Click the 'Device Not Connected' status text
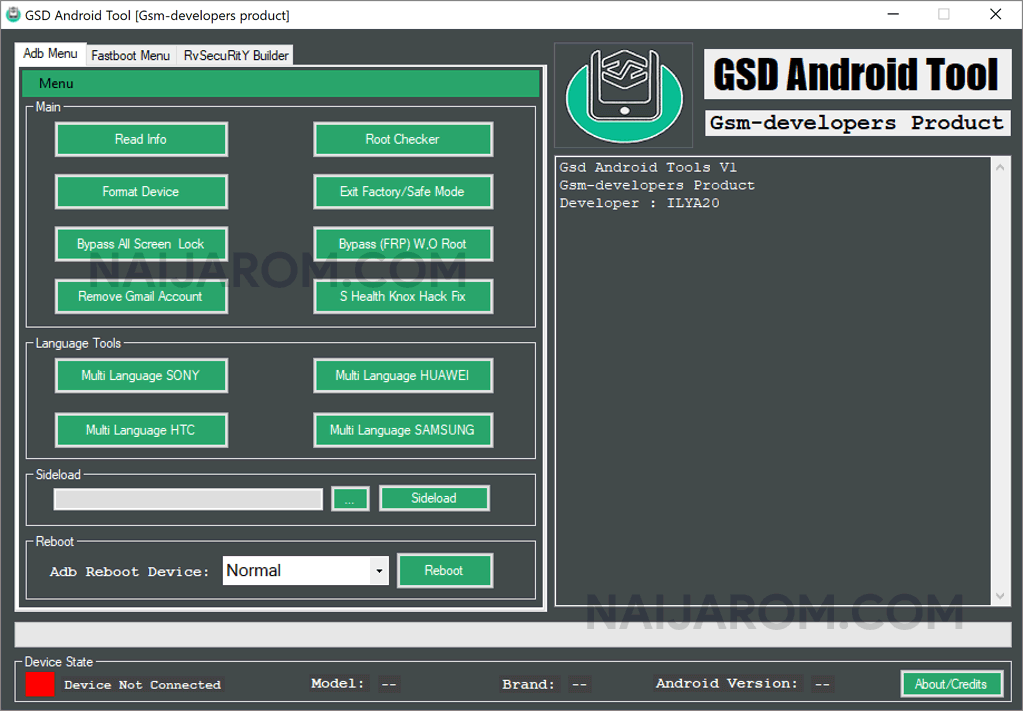This screenshot has height=711, width=1023. (x=142, y=685)
